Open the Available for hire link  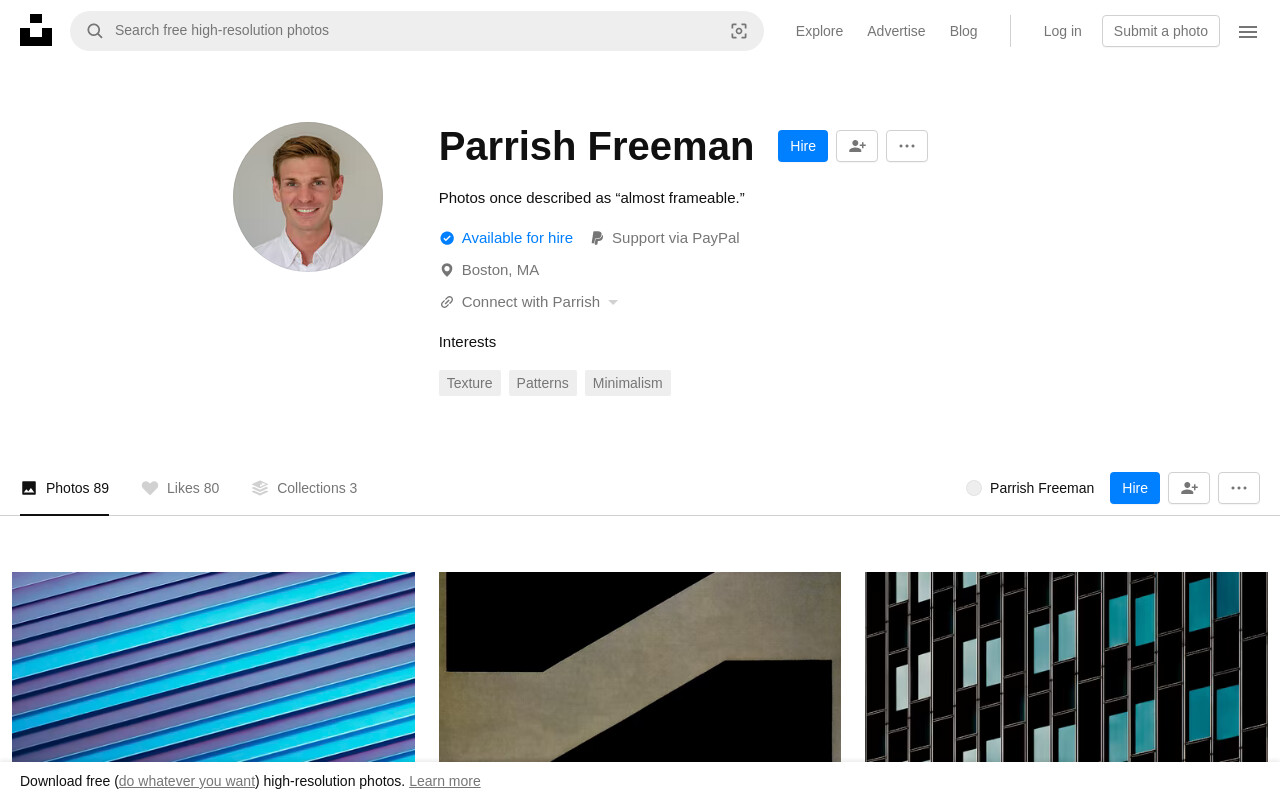click(x=506, y=238)
